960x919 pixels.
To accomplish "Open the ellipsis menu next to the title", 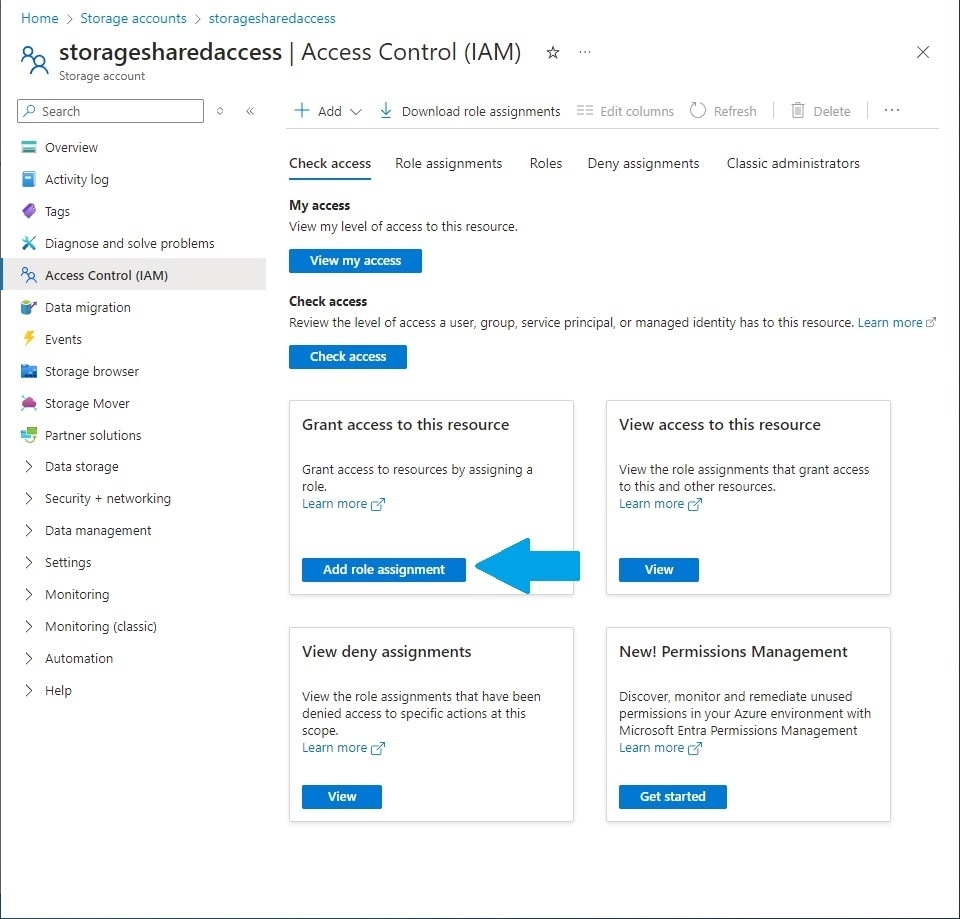I will pos(585,53).
